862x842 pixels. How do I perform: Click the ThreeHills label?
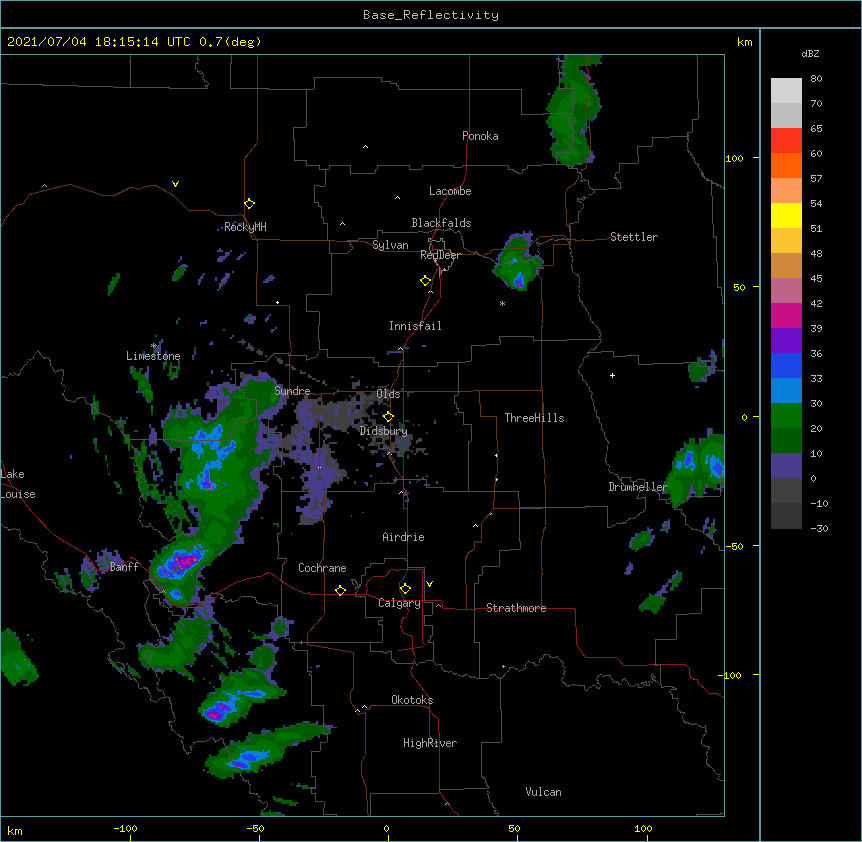click(534, 418)
